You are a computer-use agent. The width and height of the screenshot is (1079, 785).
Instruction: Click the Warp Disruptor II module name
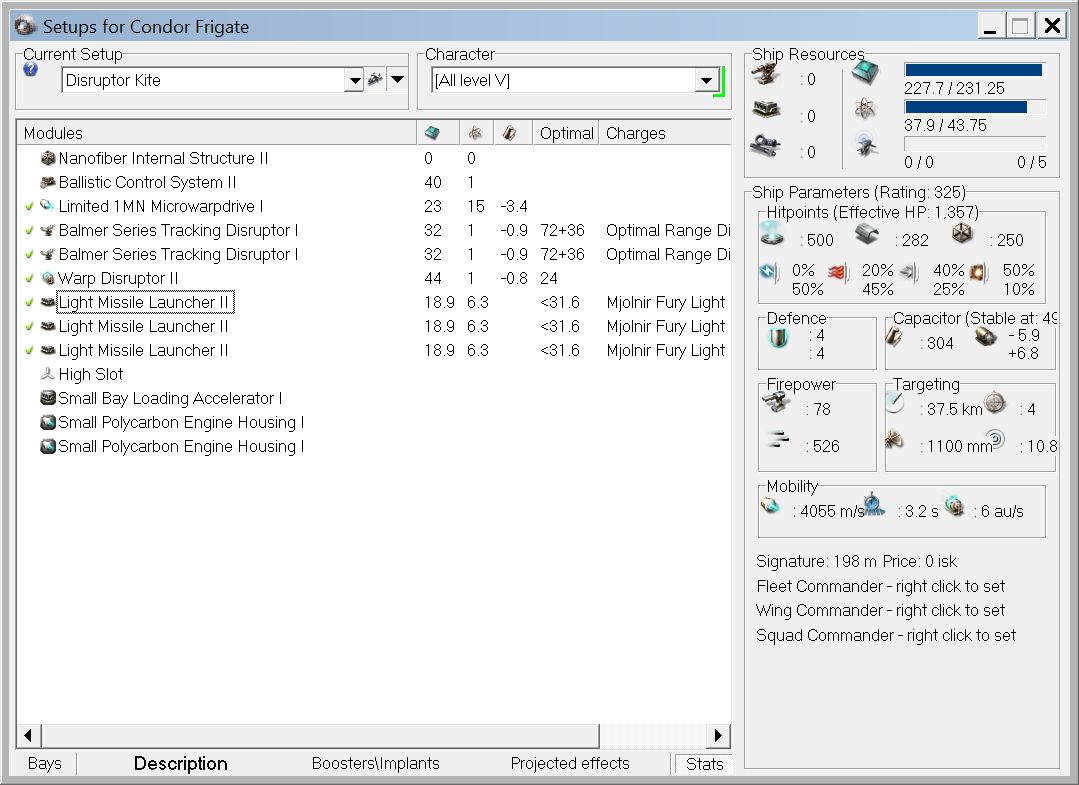tap(118, 279)
